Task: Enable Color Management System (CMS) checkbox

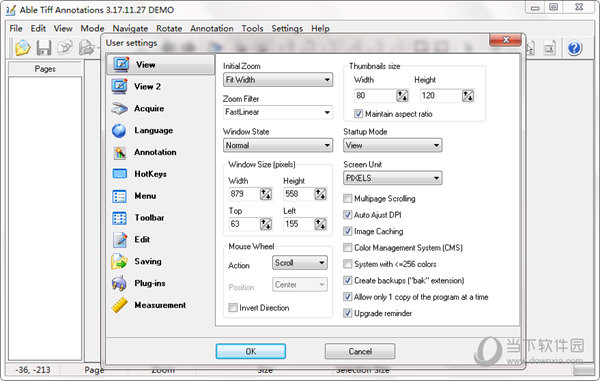Action: [347, 247]
